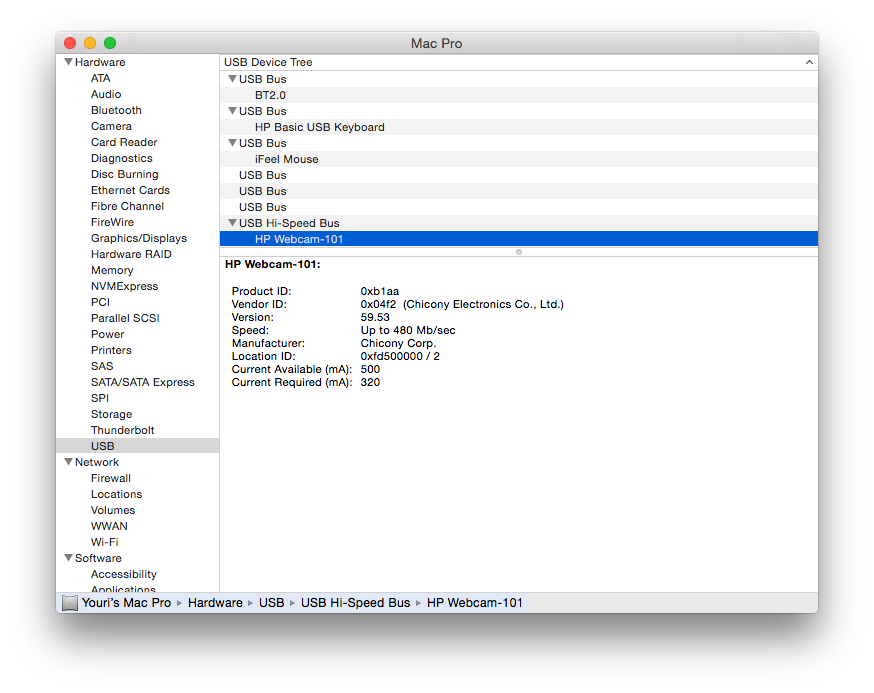Select BT2.0 device in USB tree
Viewport: 874px width, 693px height.
pos(270,95)
